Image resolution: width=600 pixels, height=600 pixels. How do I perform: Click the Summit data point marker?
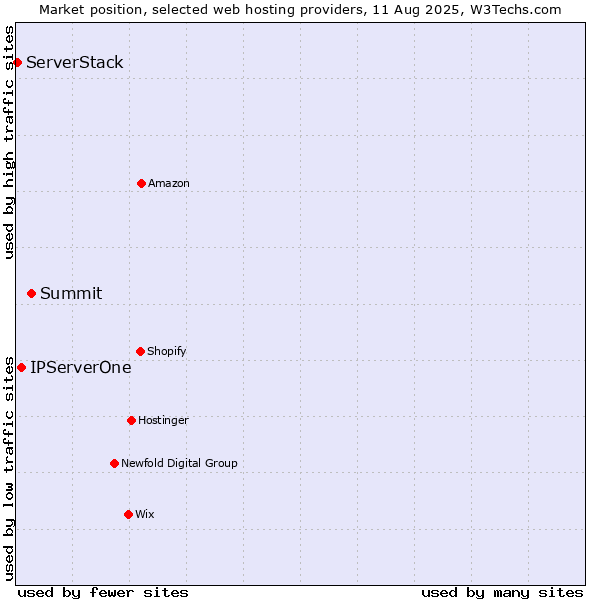click(x=31, y=293)
